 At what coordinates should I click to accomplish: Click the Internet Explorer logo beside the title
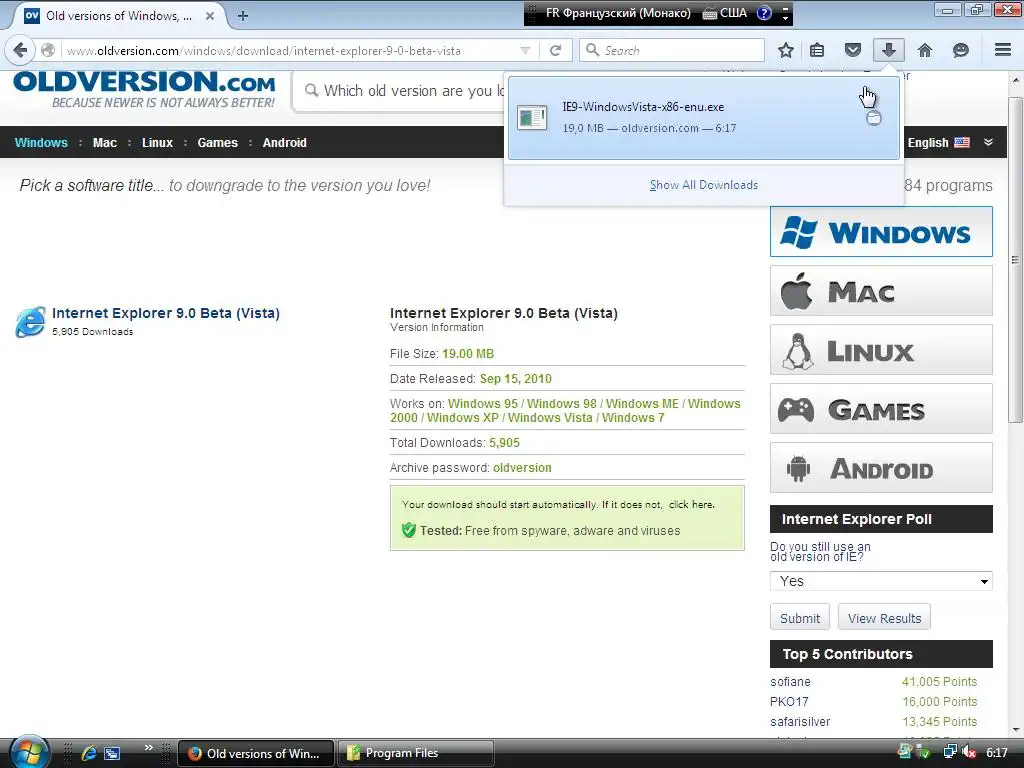pos(30,321)
